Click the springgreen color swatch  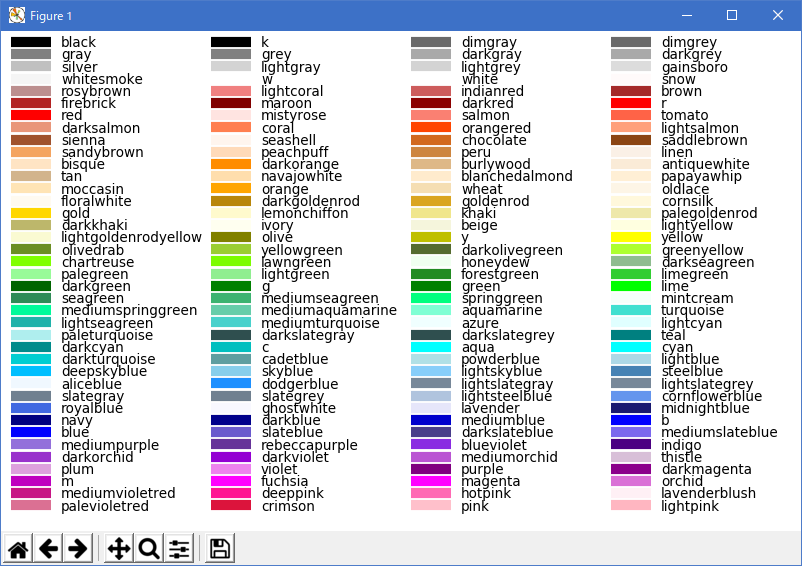click(x=431, y=298)
